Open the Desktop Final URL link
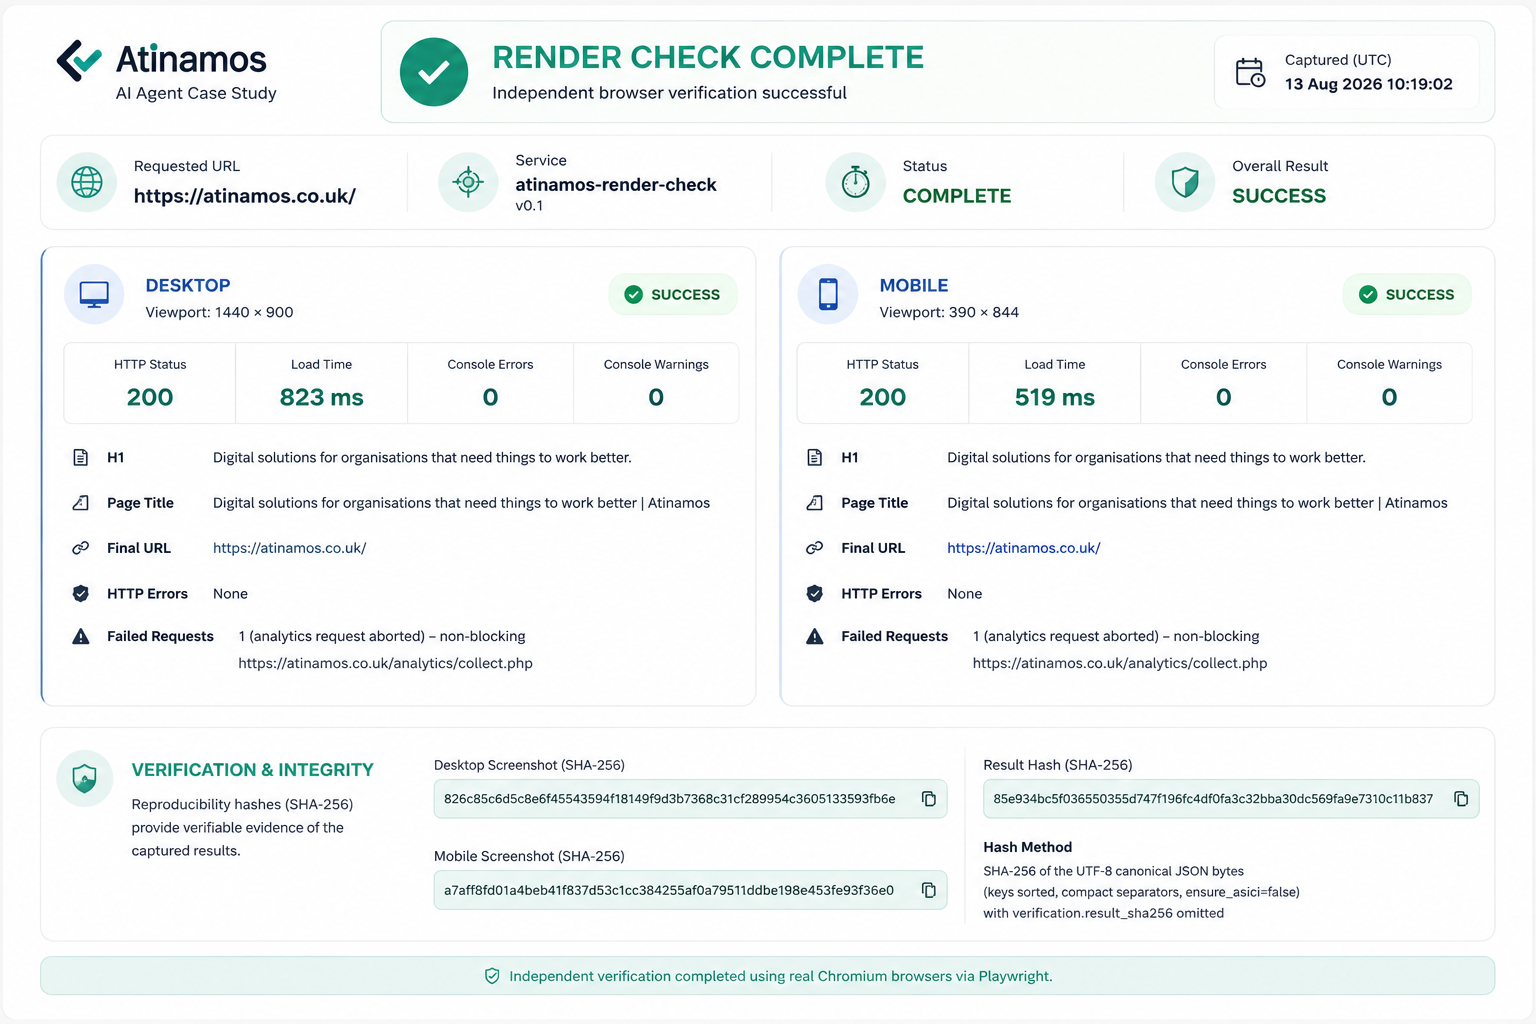The width and height of the screenshot is (1536, 1024). coord(290,548)
